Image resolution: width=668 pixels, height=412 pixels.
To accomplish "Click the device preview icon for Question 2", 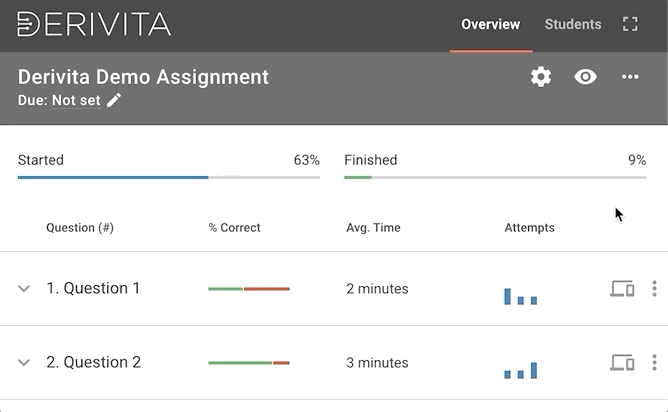I will (x=622, y=363).
